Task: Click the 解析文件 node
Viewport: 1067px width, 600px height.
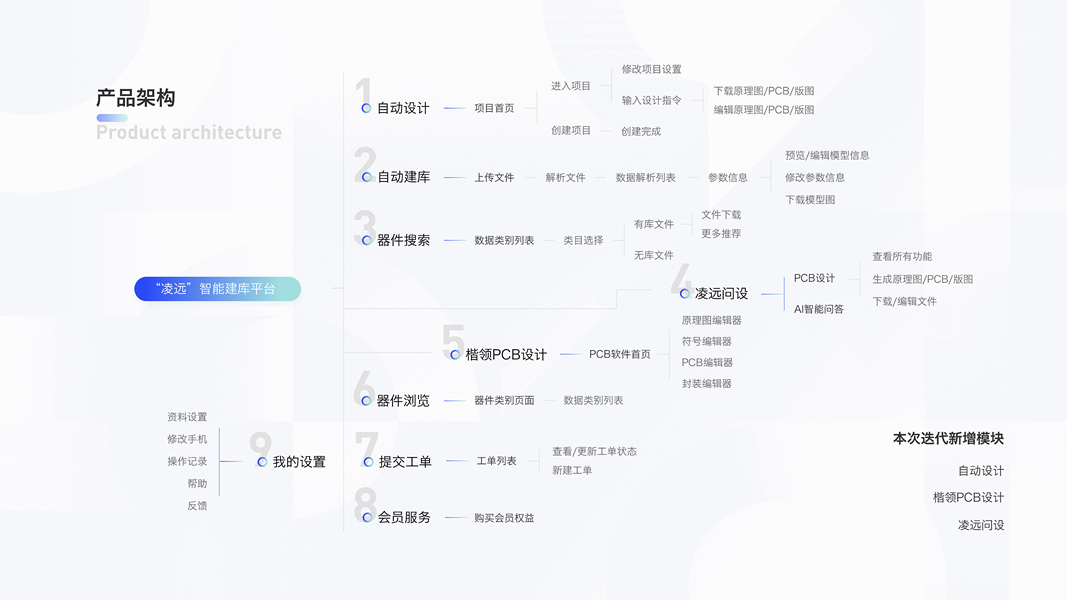Action: (565, 178)
